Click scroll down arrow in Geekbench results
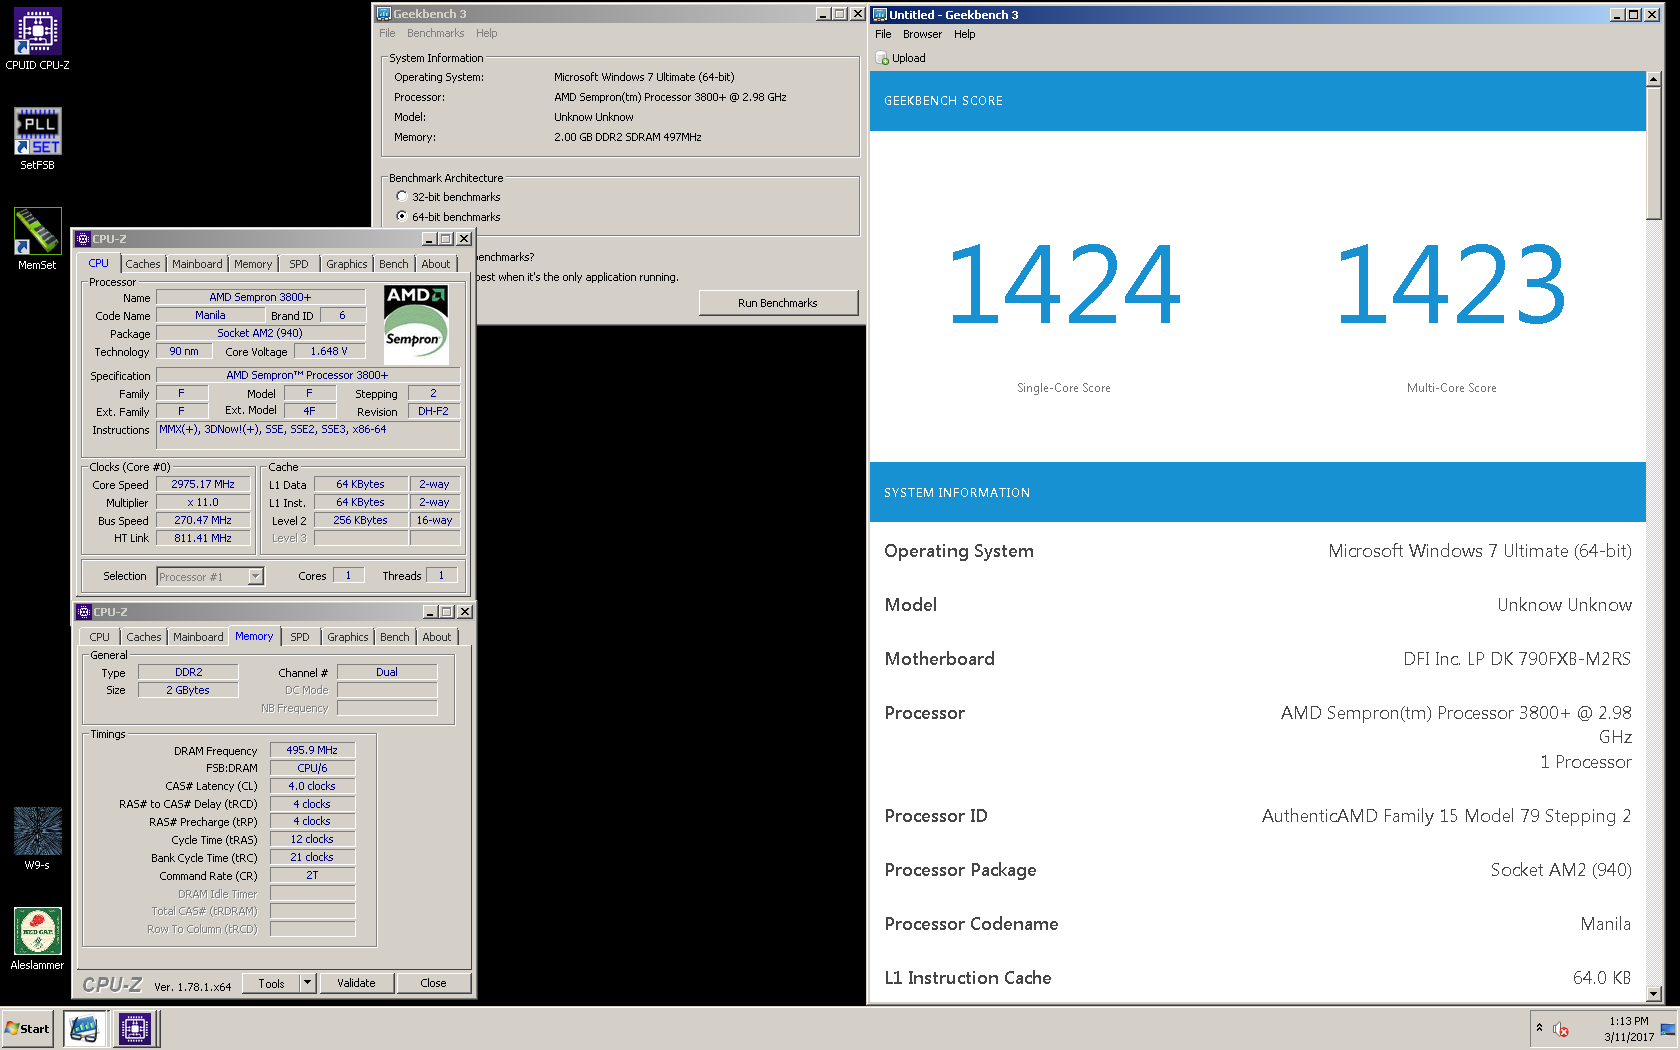This screenshot has width=1680, height=1050. (1653, 994)
